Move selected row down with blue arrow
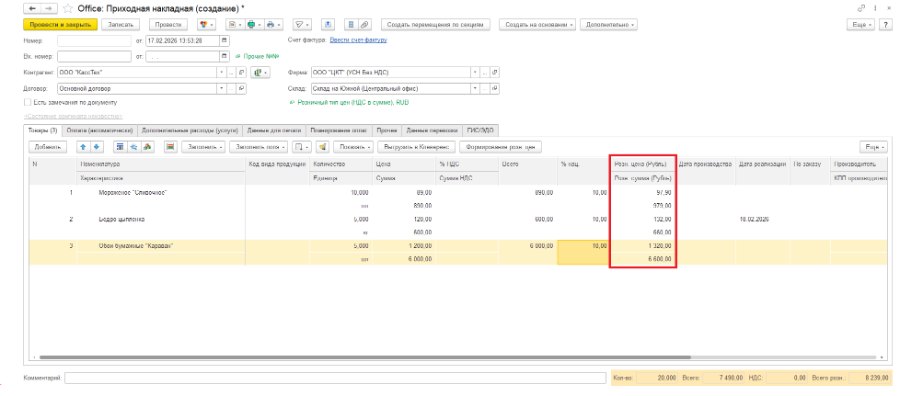The width and height of the screenshot is (900, 396). click(x=96, y=147)
